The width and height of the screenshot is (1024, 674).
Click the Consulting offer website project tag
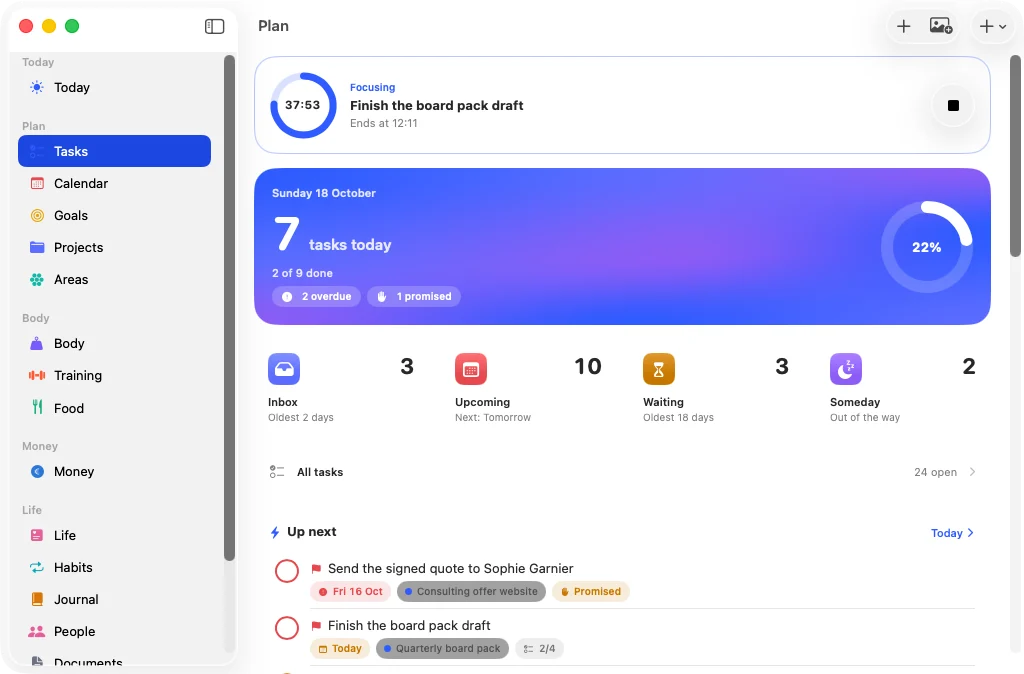471,592
